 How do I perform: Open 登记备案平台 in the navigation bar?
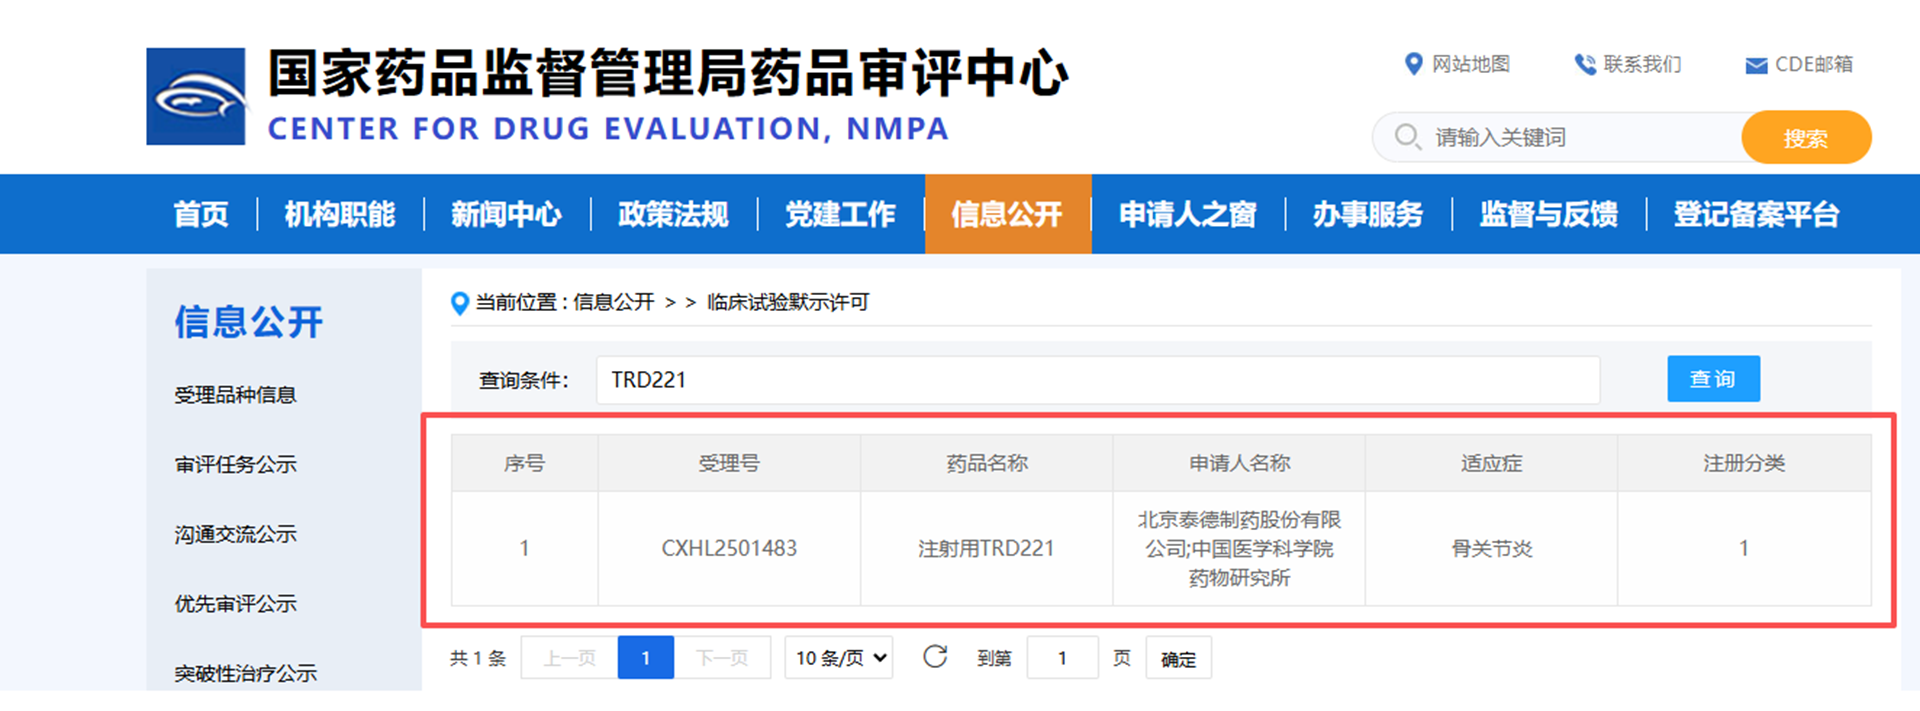pos(1756,214)
